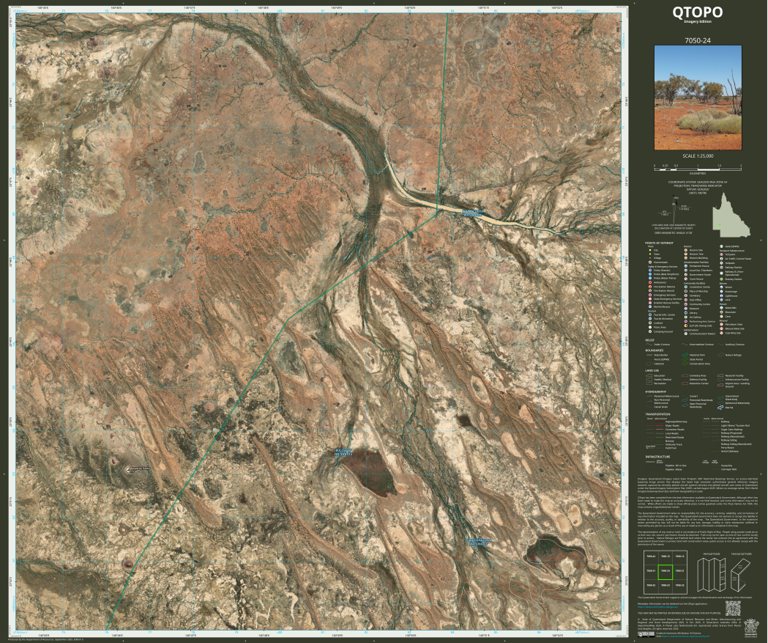
Task: Click the INFRASTRUCTURE legend heading
Action: pyautogui.click(x=658, y=456)
